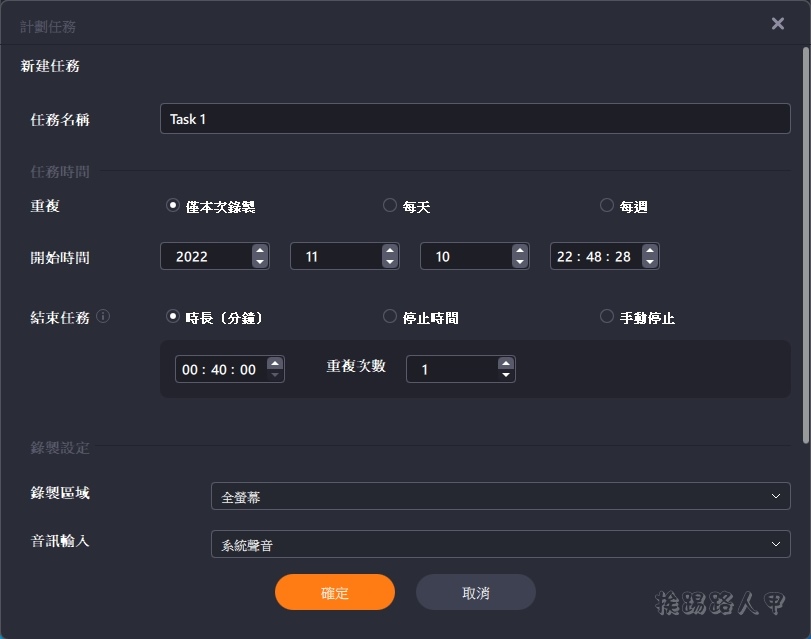Increase the year 2022 with up arrow
Viewport: 811px width, 639px height.
(x=260, y=251)
